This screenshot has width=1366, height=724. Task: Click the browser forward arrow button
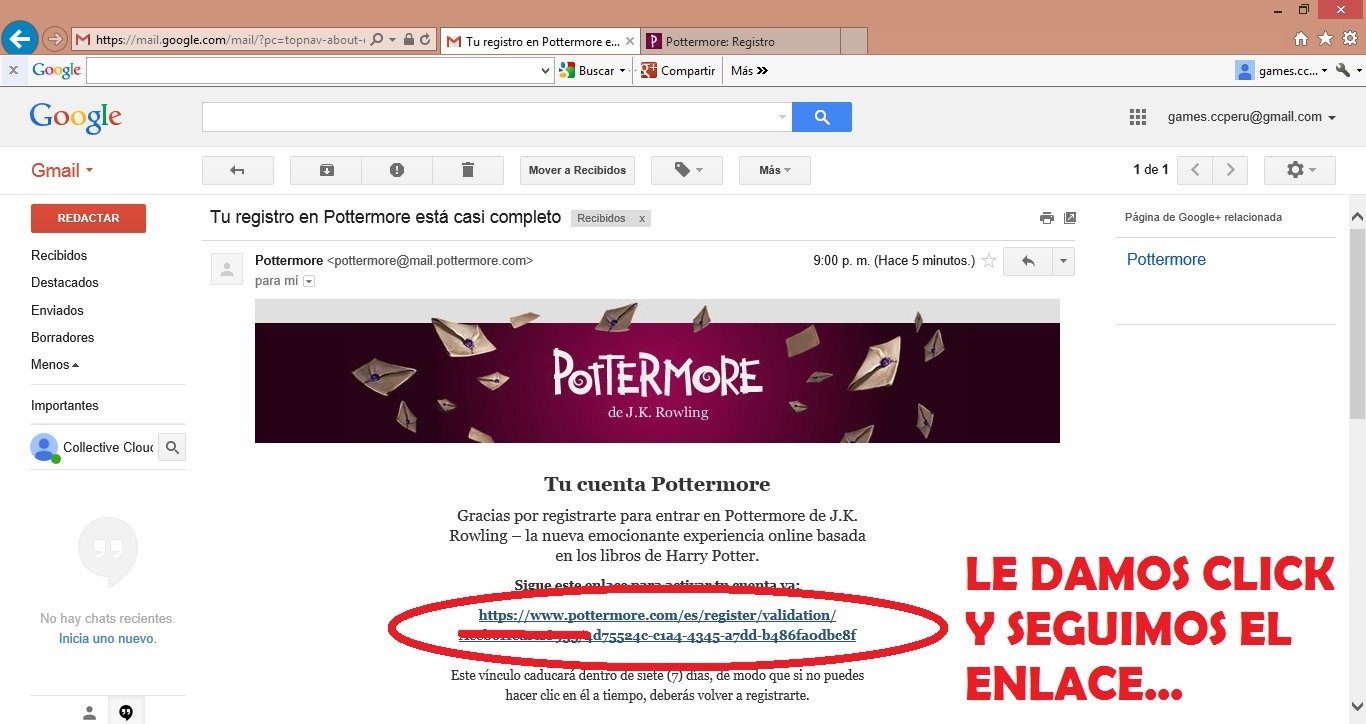[x=55, y=40]
